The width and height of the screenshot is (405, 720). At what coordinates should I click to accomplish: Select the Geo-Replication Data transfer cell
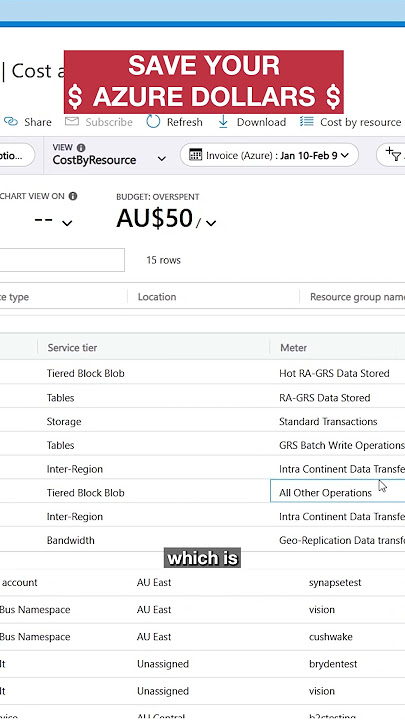pos(342,540)
